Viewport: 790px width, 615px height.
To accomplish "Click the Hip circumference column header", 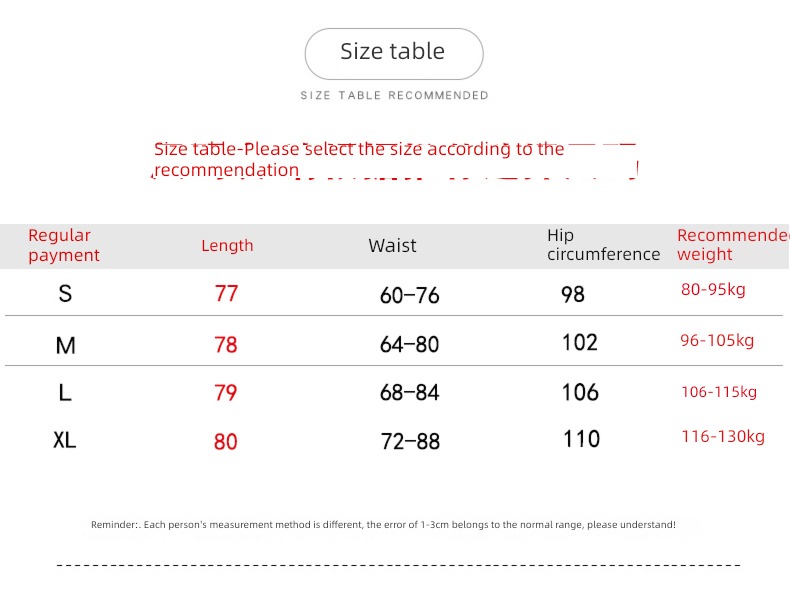I will pos(604,245).
